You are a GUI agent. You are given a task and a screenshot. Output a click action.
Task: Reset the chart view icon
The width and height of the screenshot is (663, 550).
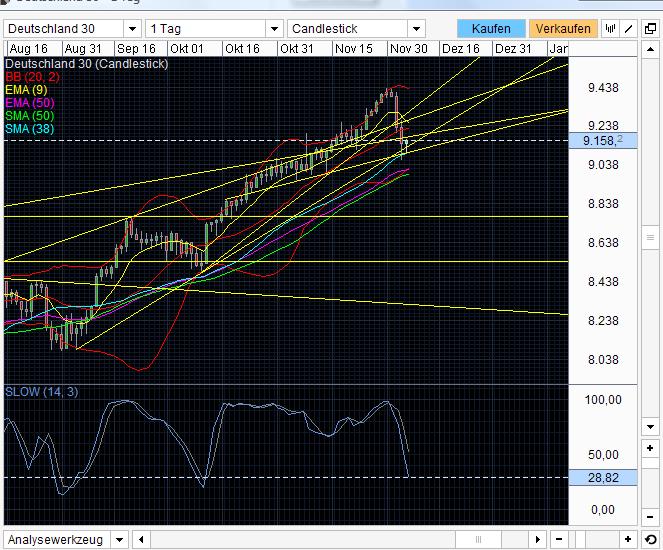click(x=650, y=539)
